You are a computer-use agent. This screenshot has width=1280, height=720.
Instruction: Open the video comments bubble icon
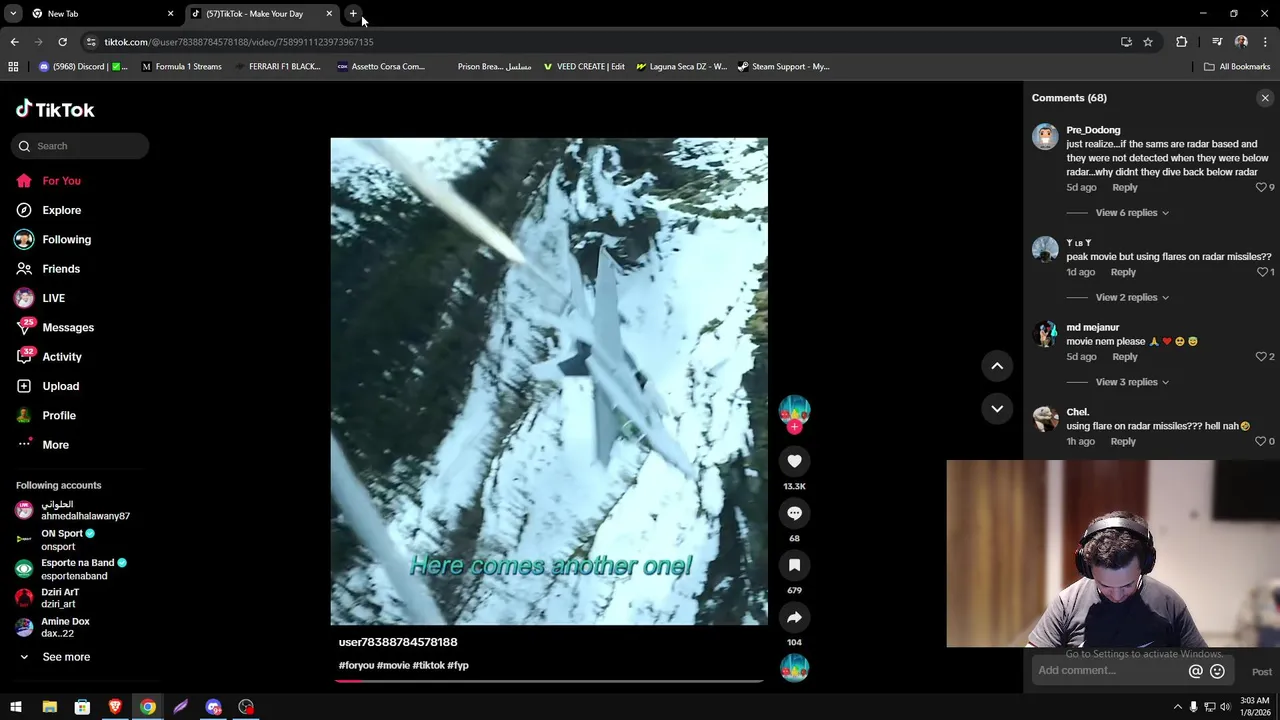click(x=794, y=513)
